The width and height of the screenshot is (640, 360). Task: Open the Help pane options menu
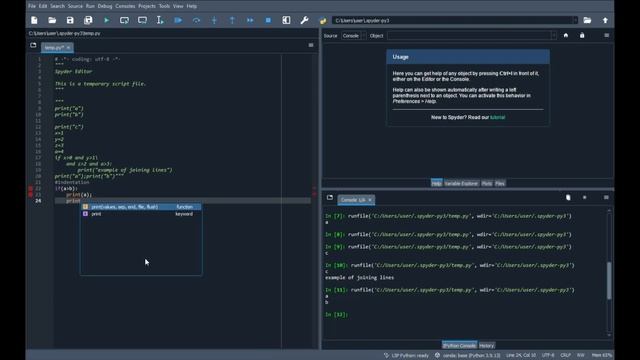pyautogui.click(x=607, y=36)
